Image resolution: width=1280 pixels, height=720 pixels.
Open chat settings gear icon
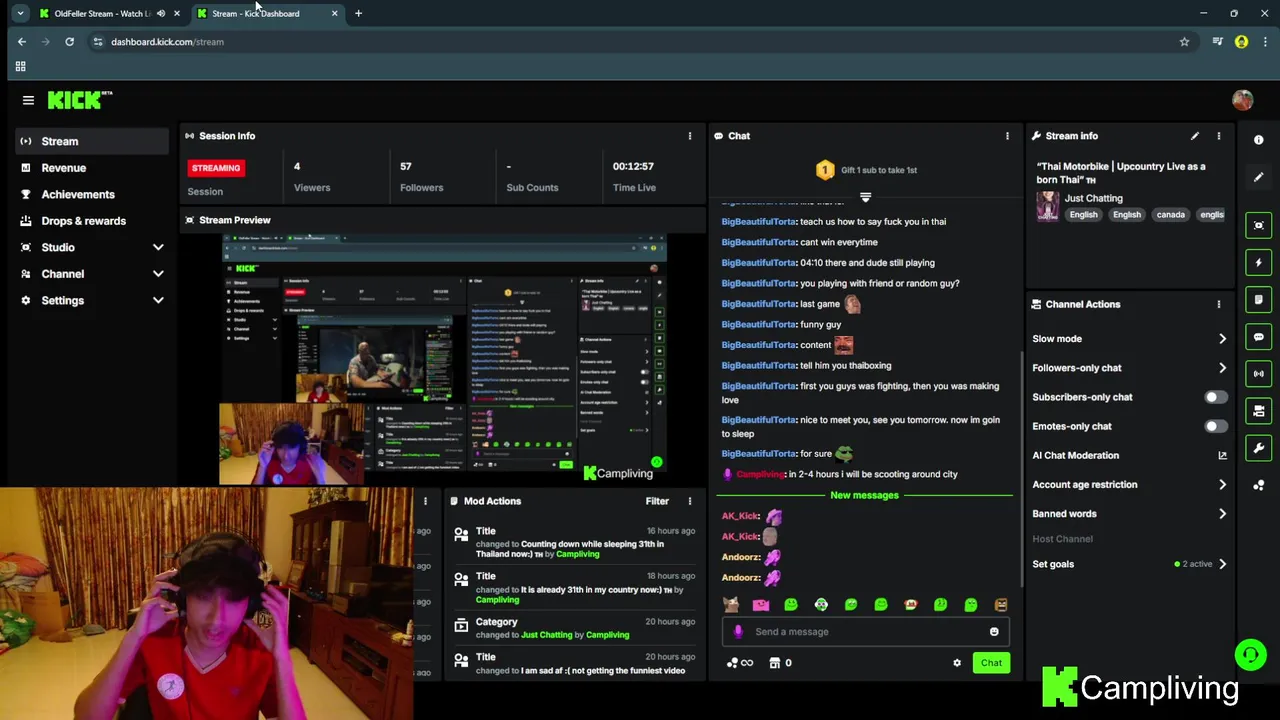point(957,663)
